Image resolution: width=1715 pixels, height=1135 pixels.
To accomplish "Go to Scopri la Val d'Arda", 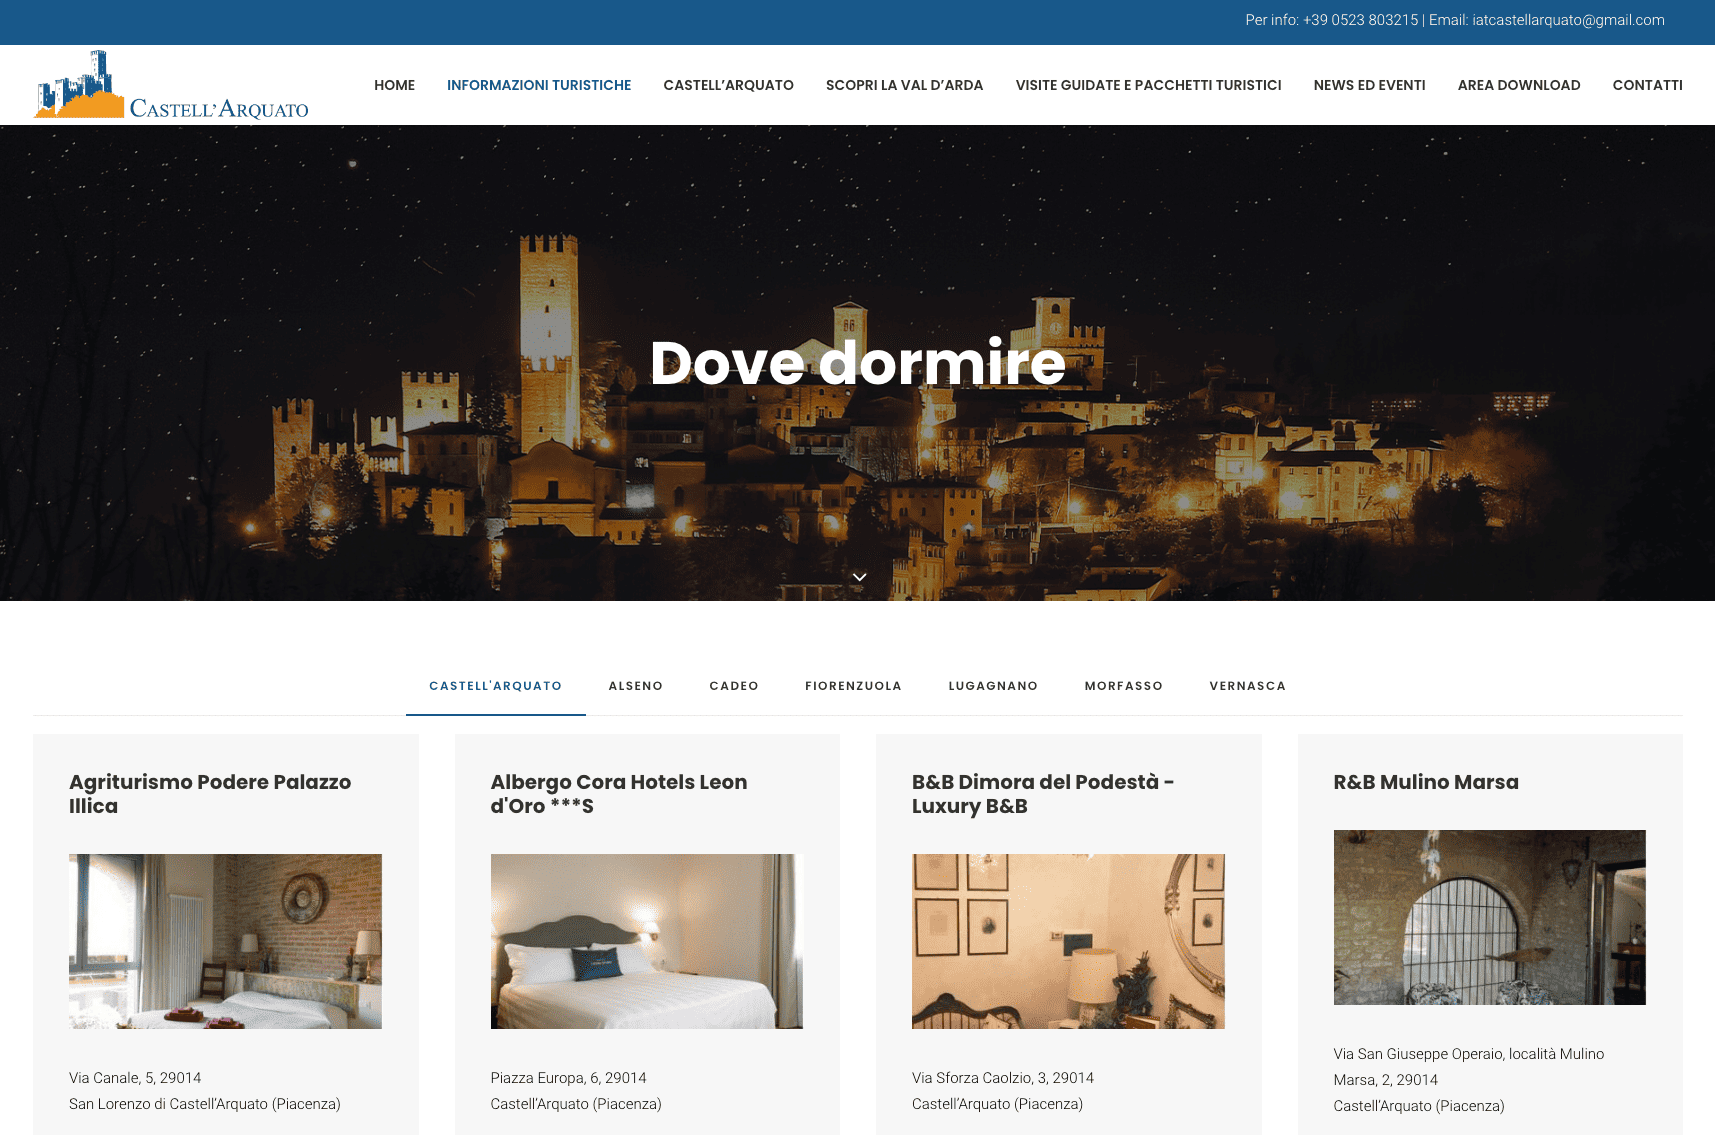I will 904,85.
